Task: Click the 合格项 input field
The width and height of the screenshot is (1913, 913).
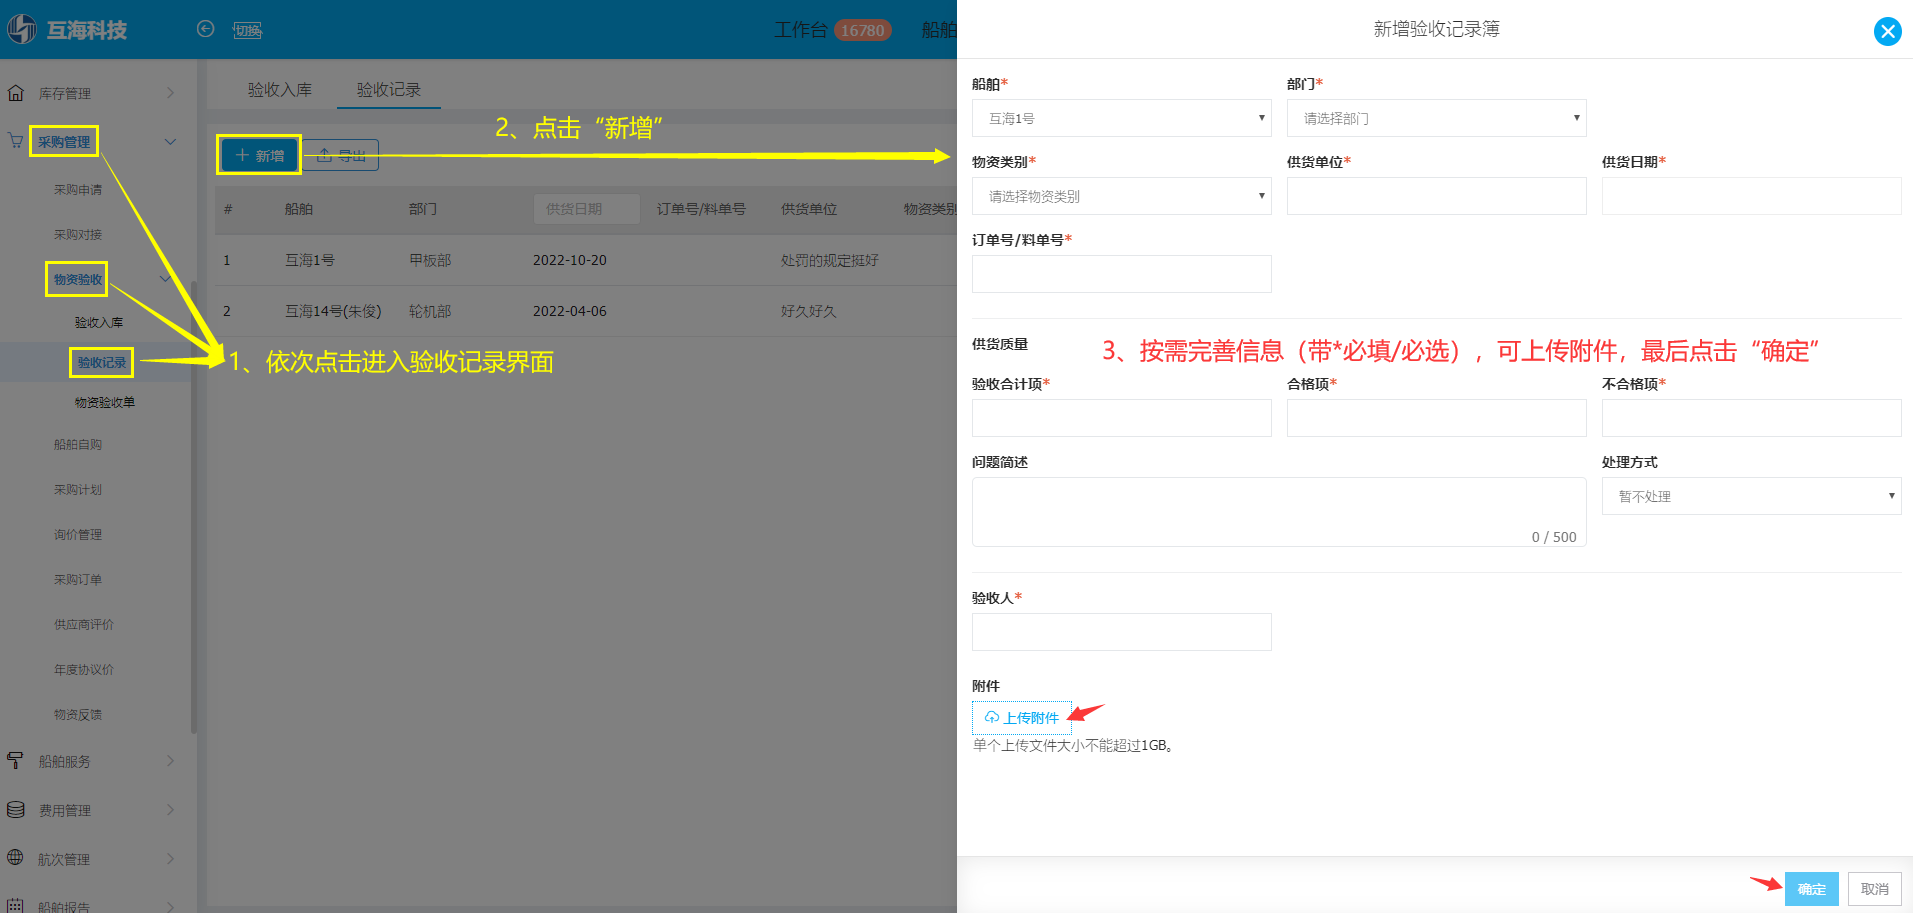Action: pos(1436,418)
